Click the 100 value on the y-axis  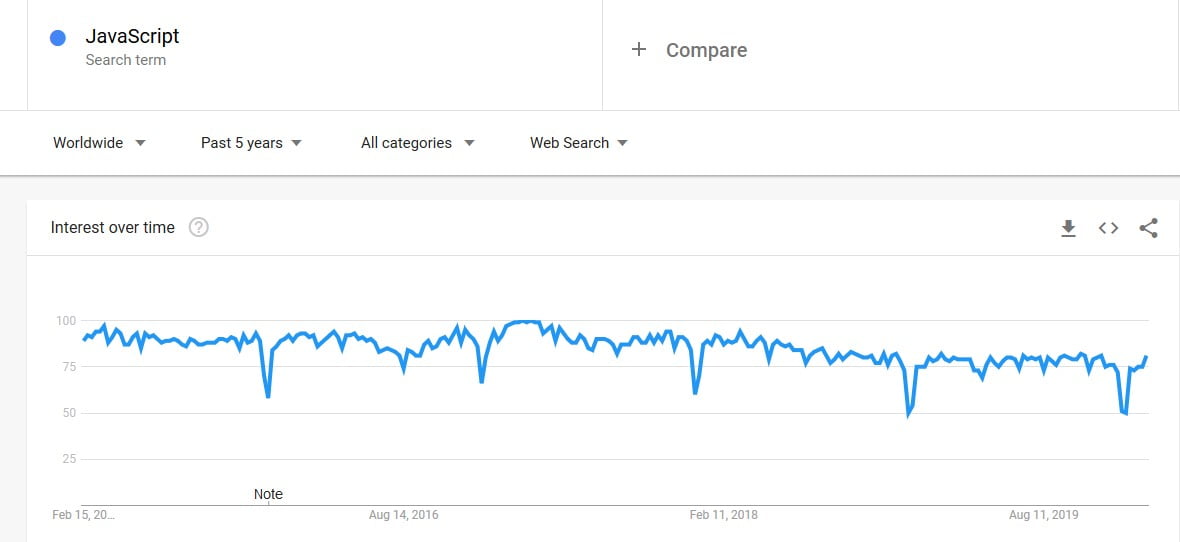click(x=66, y=321)
